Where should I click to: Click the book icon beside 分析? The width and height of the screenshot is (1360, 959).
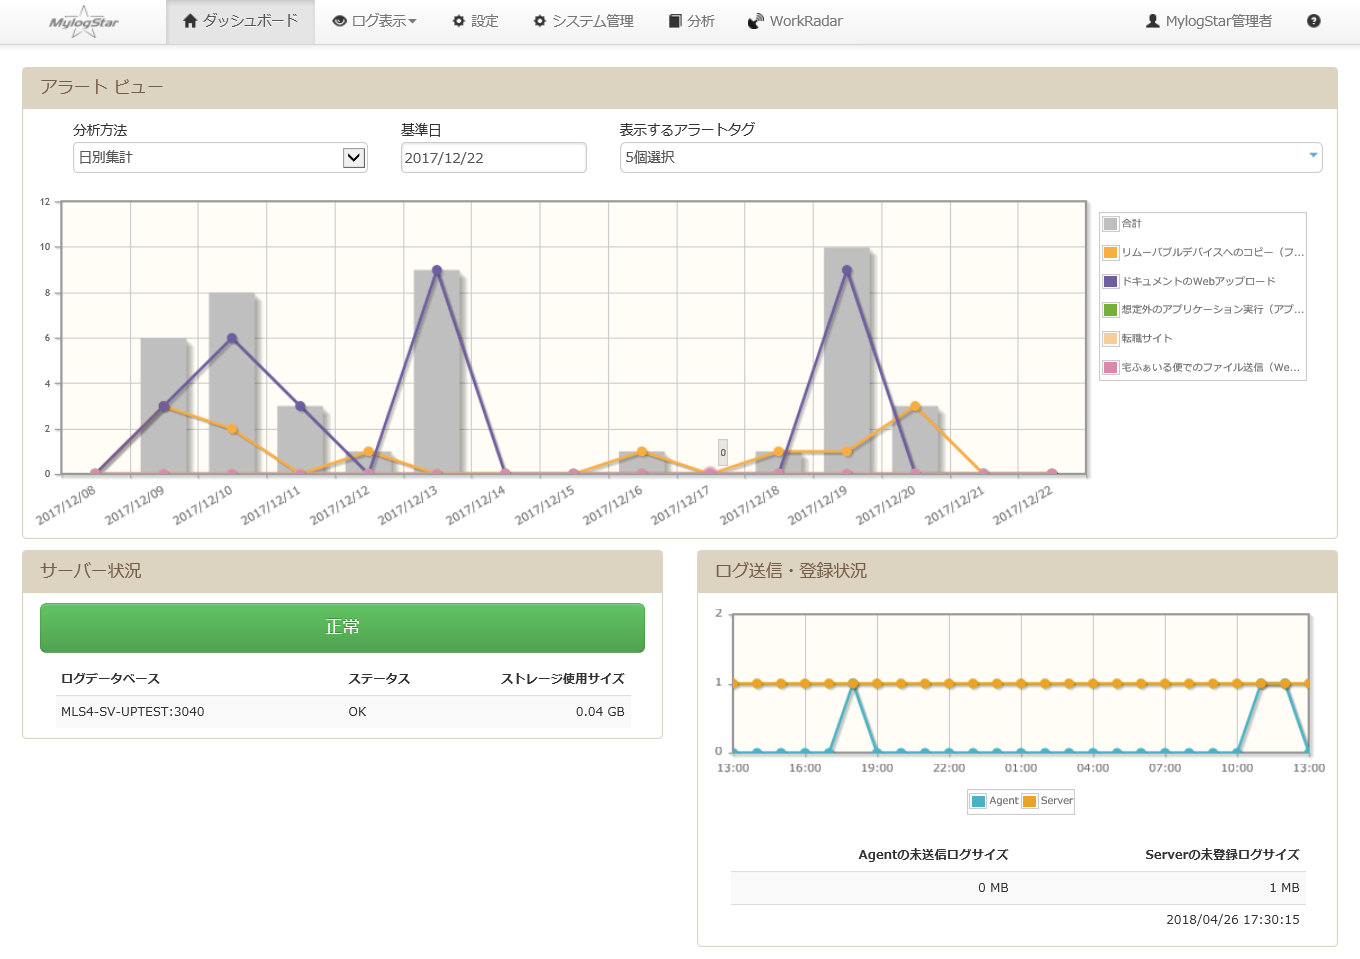(675, 21)
